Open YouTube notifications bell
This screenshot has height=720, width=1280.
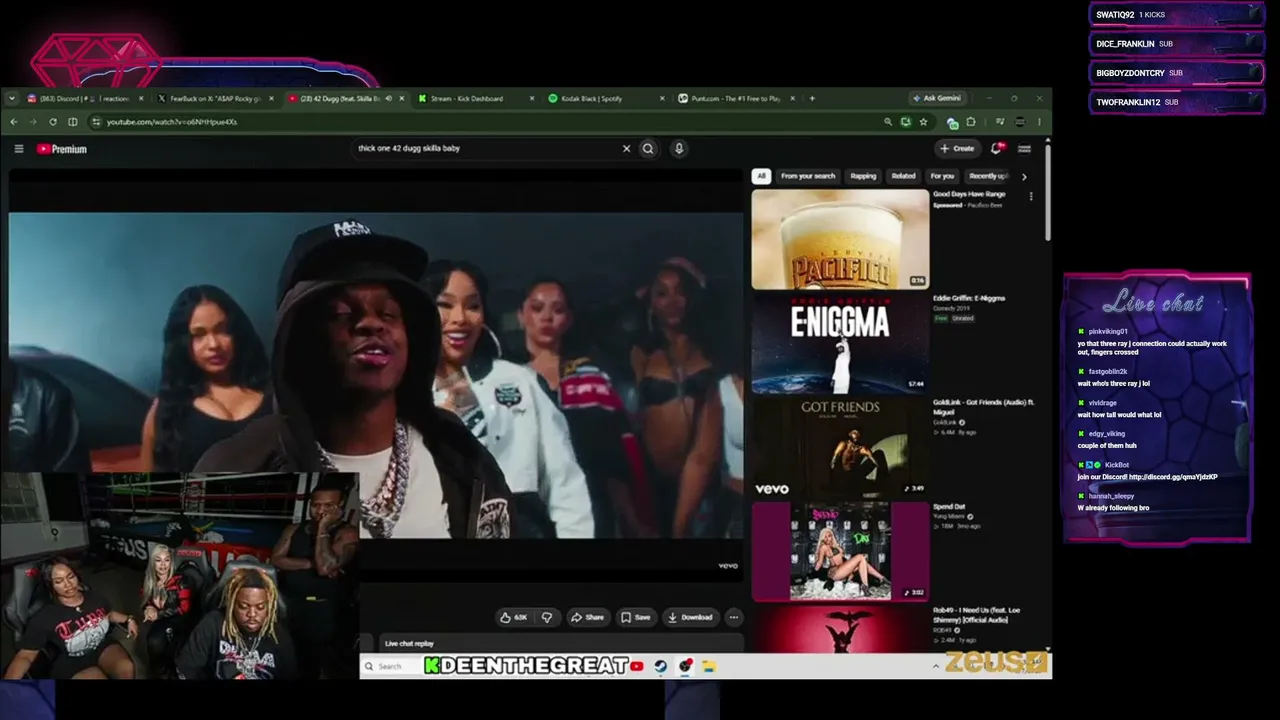coord(996,148)
